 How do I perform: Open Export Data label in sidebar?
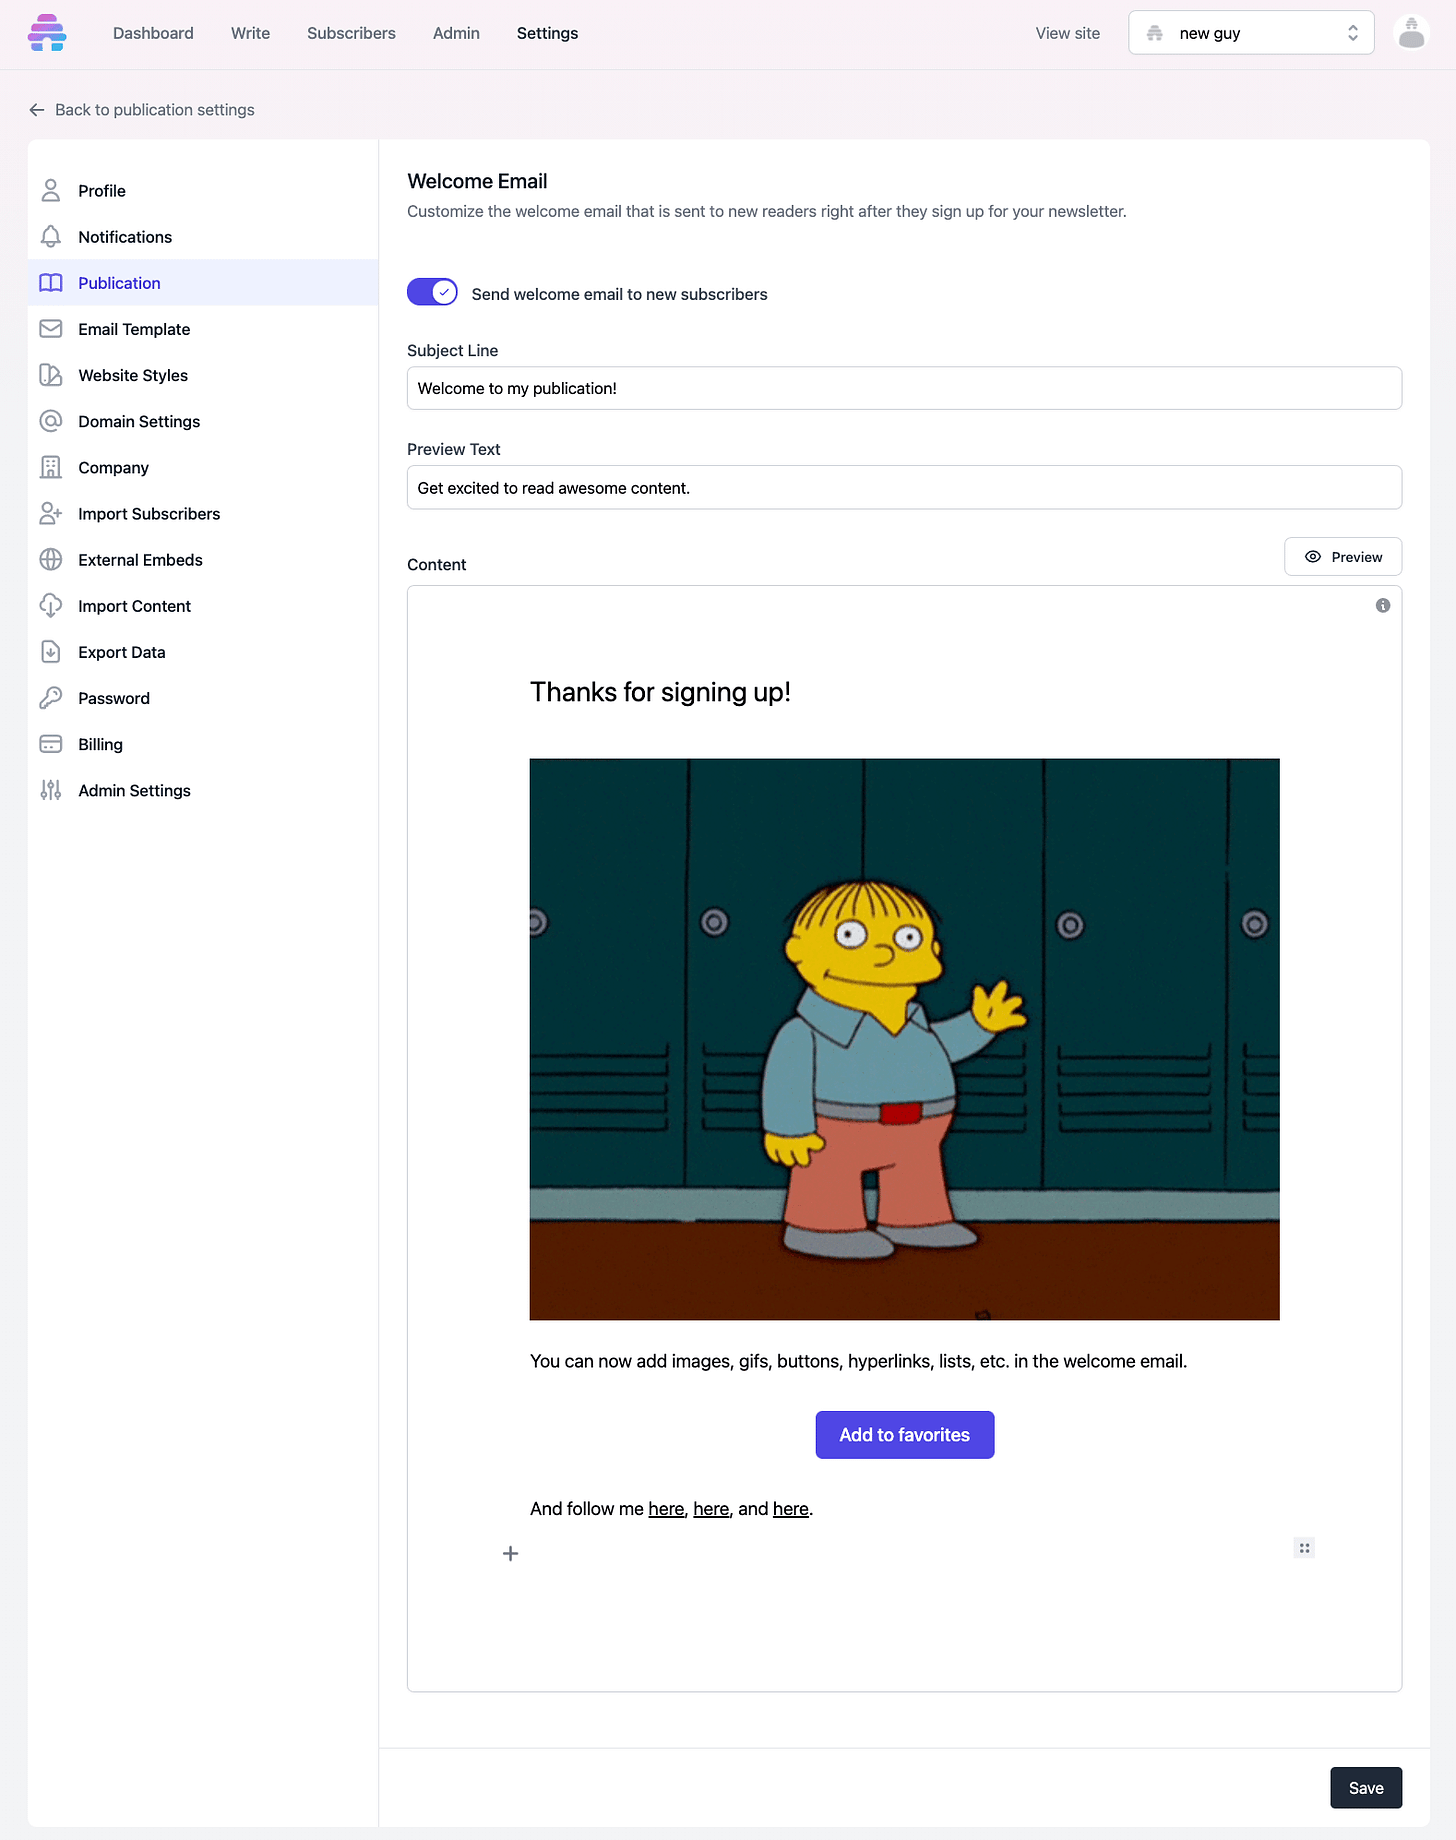122,652
